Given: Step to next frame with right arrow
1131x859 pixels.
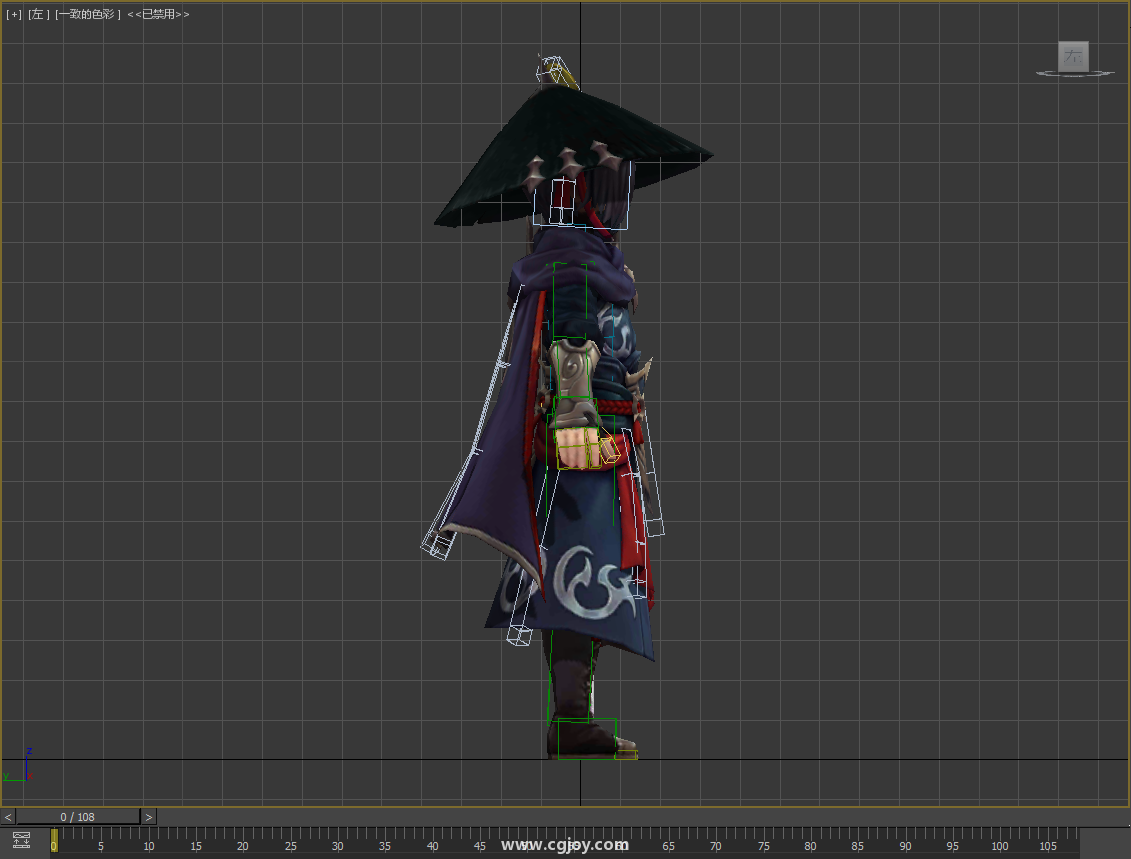Looking at the screenshot, I should tap(148, 817).
